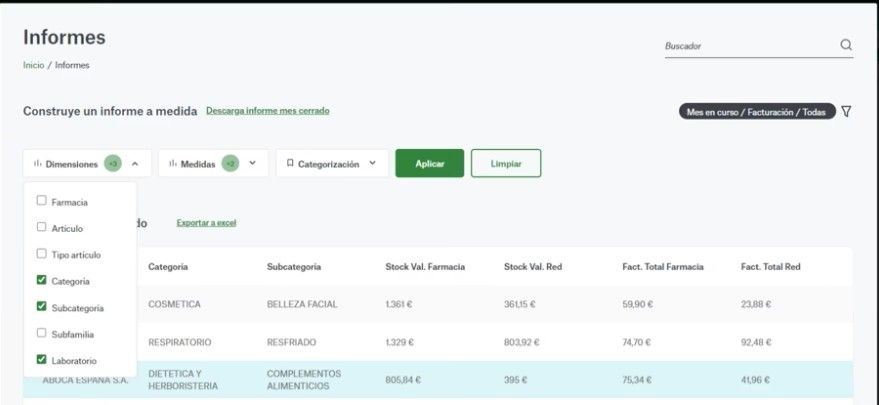This screenshot has width=879, height=405.
Task: Uncheck the Subcategoría checkbox
Action: 41,307
